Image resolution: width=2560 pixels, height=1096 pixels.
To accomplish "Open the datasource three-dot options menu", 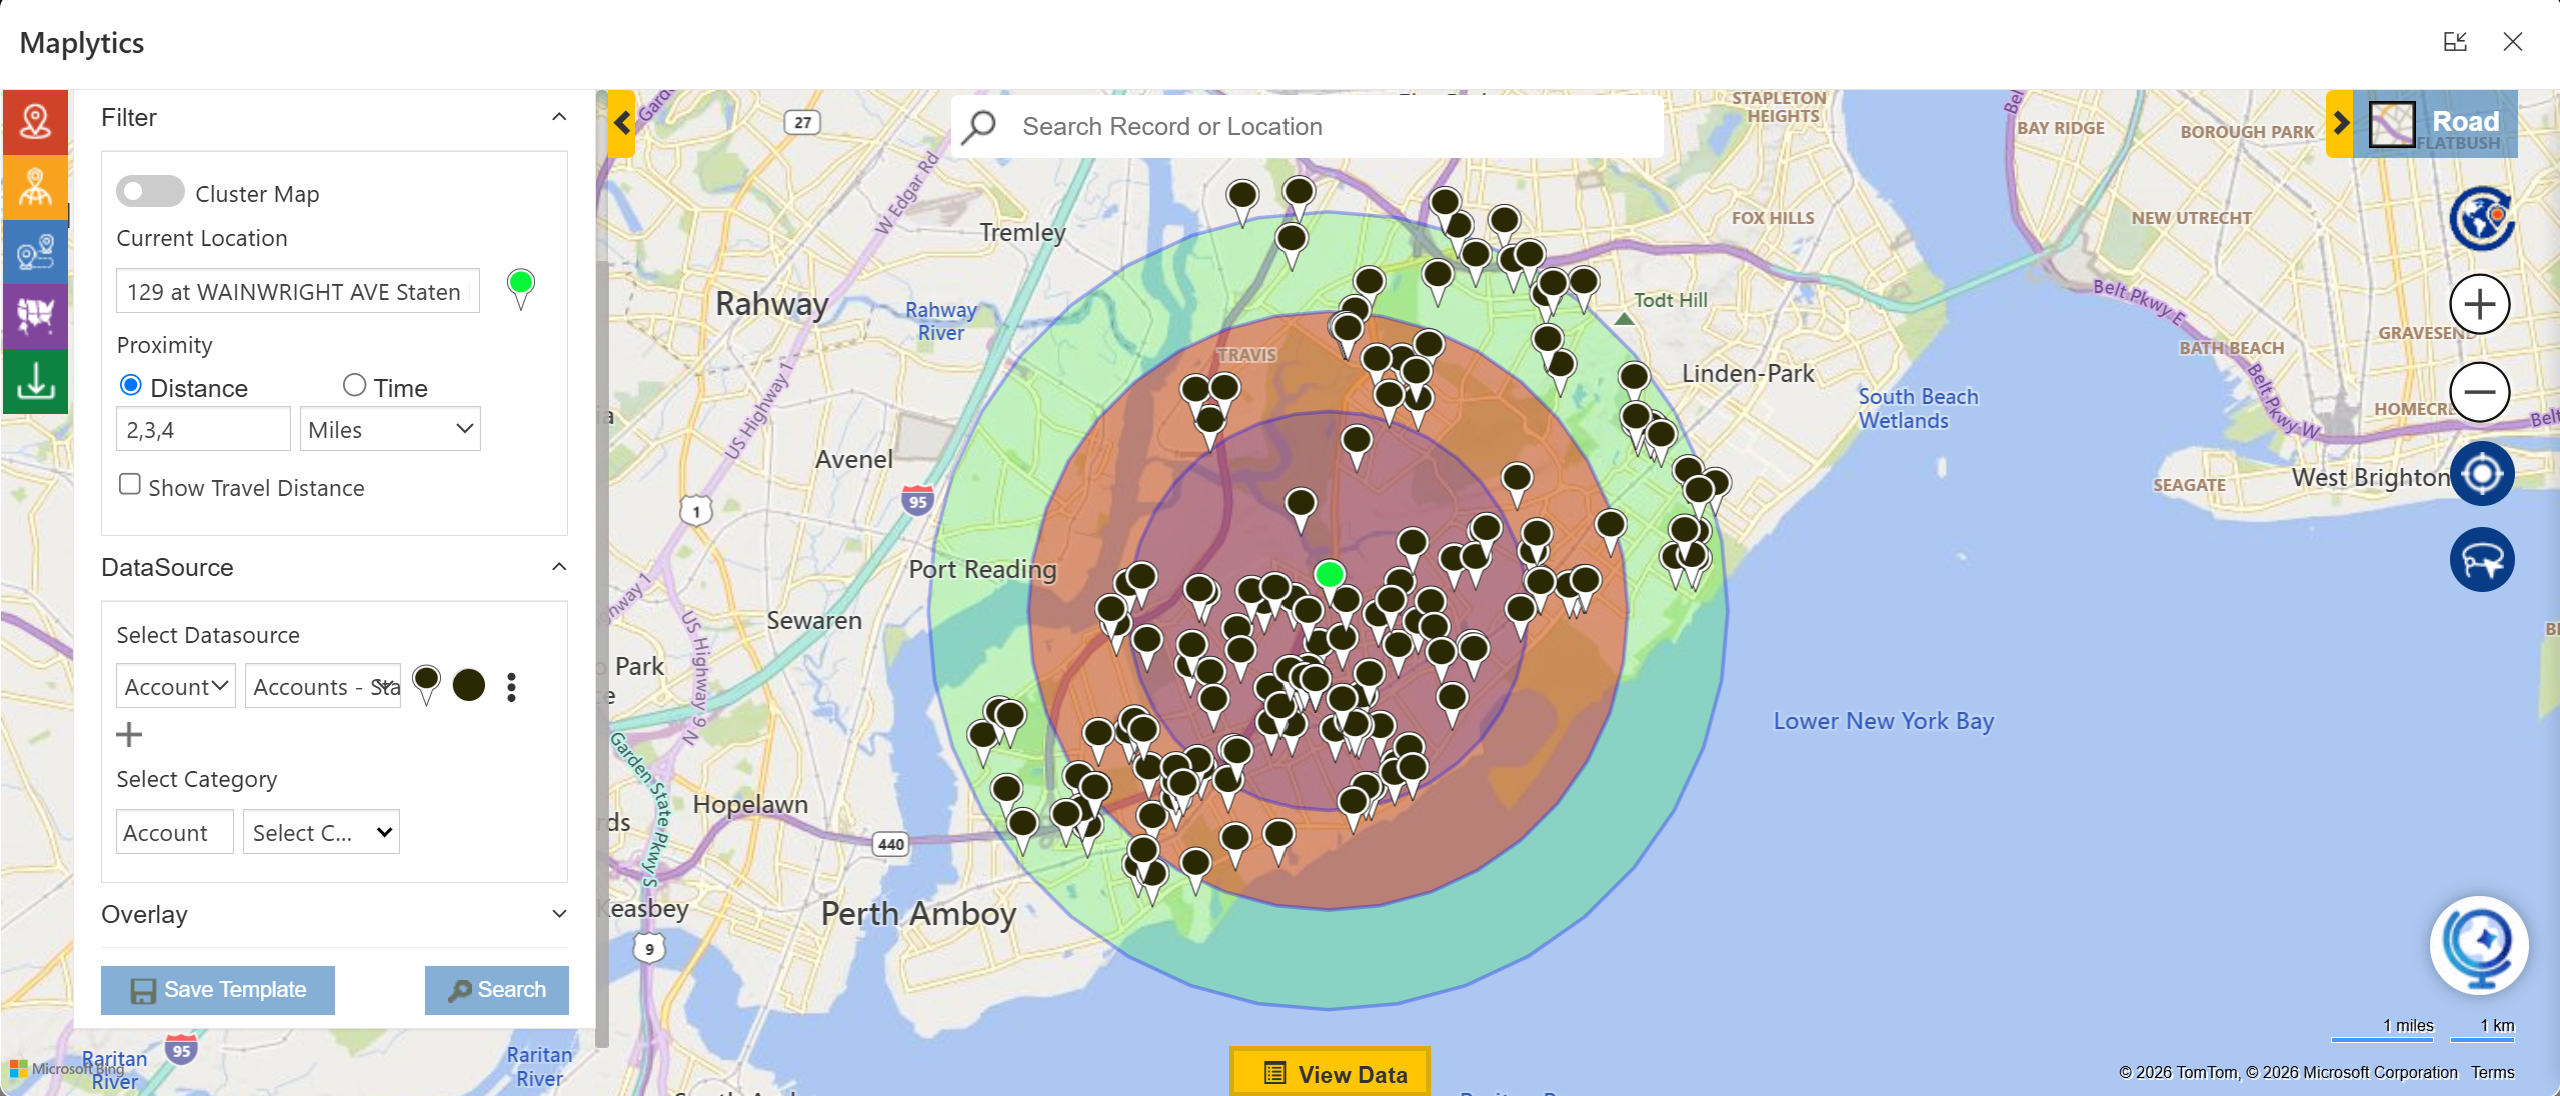I will pos(512,687).
